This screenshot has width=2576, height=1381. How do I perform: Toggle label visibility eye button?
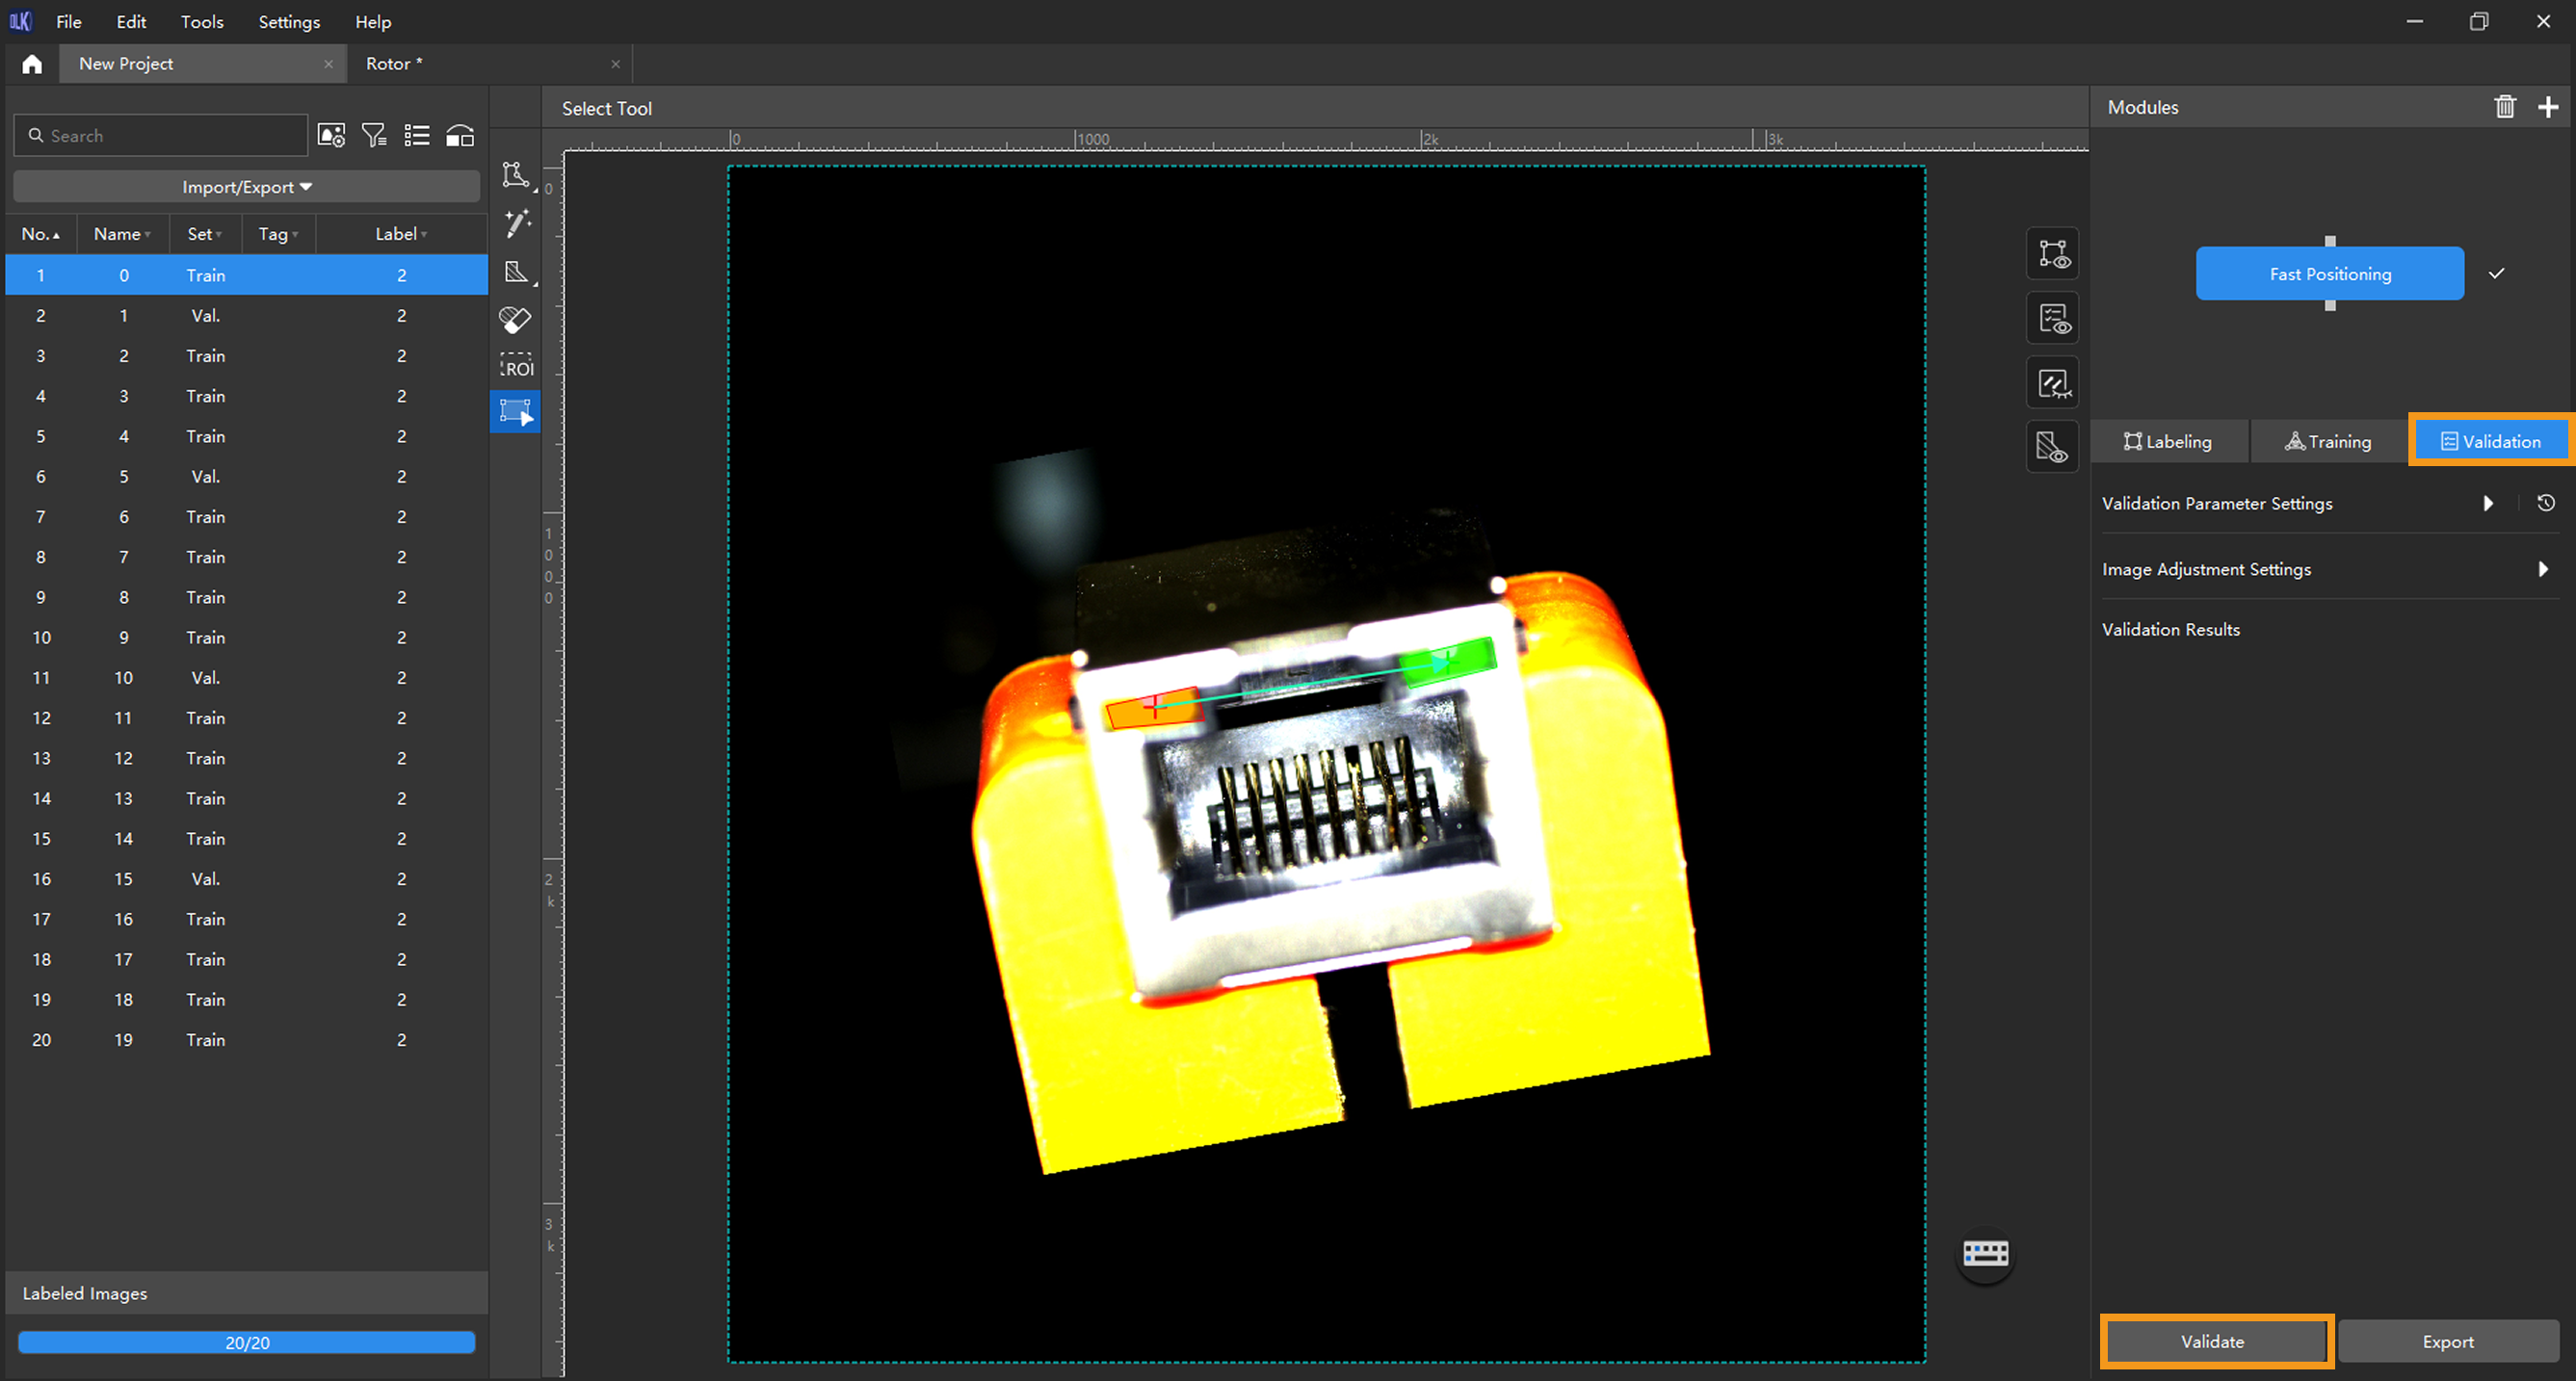(x=2052, y=254)
